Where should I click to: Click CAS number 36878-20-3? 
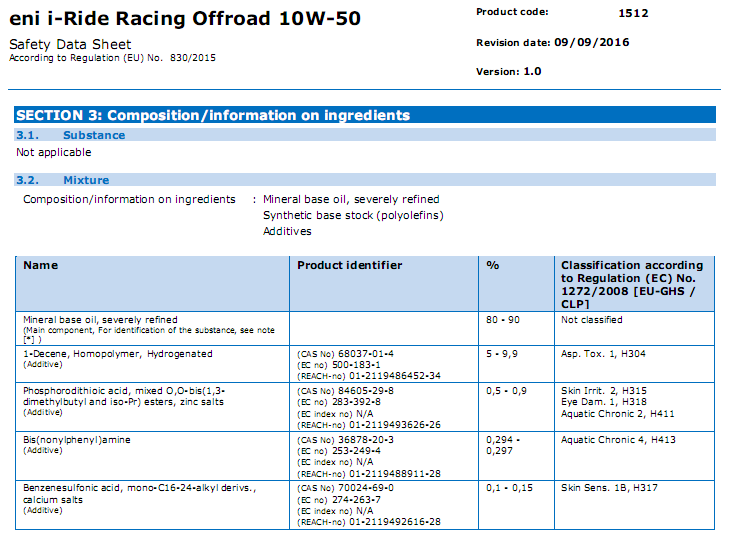coord(365,440)
